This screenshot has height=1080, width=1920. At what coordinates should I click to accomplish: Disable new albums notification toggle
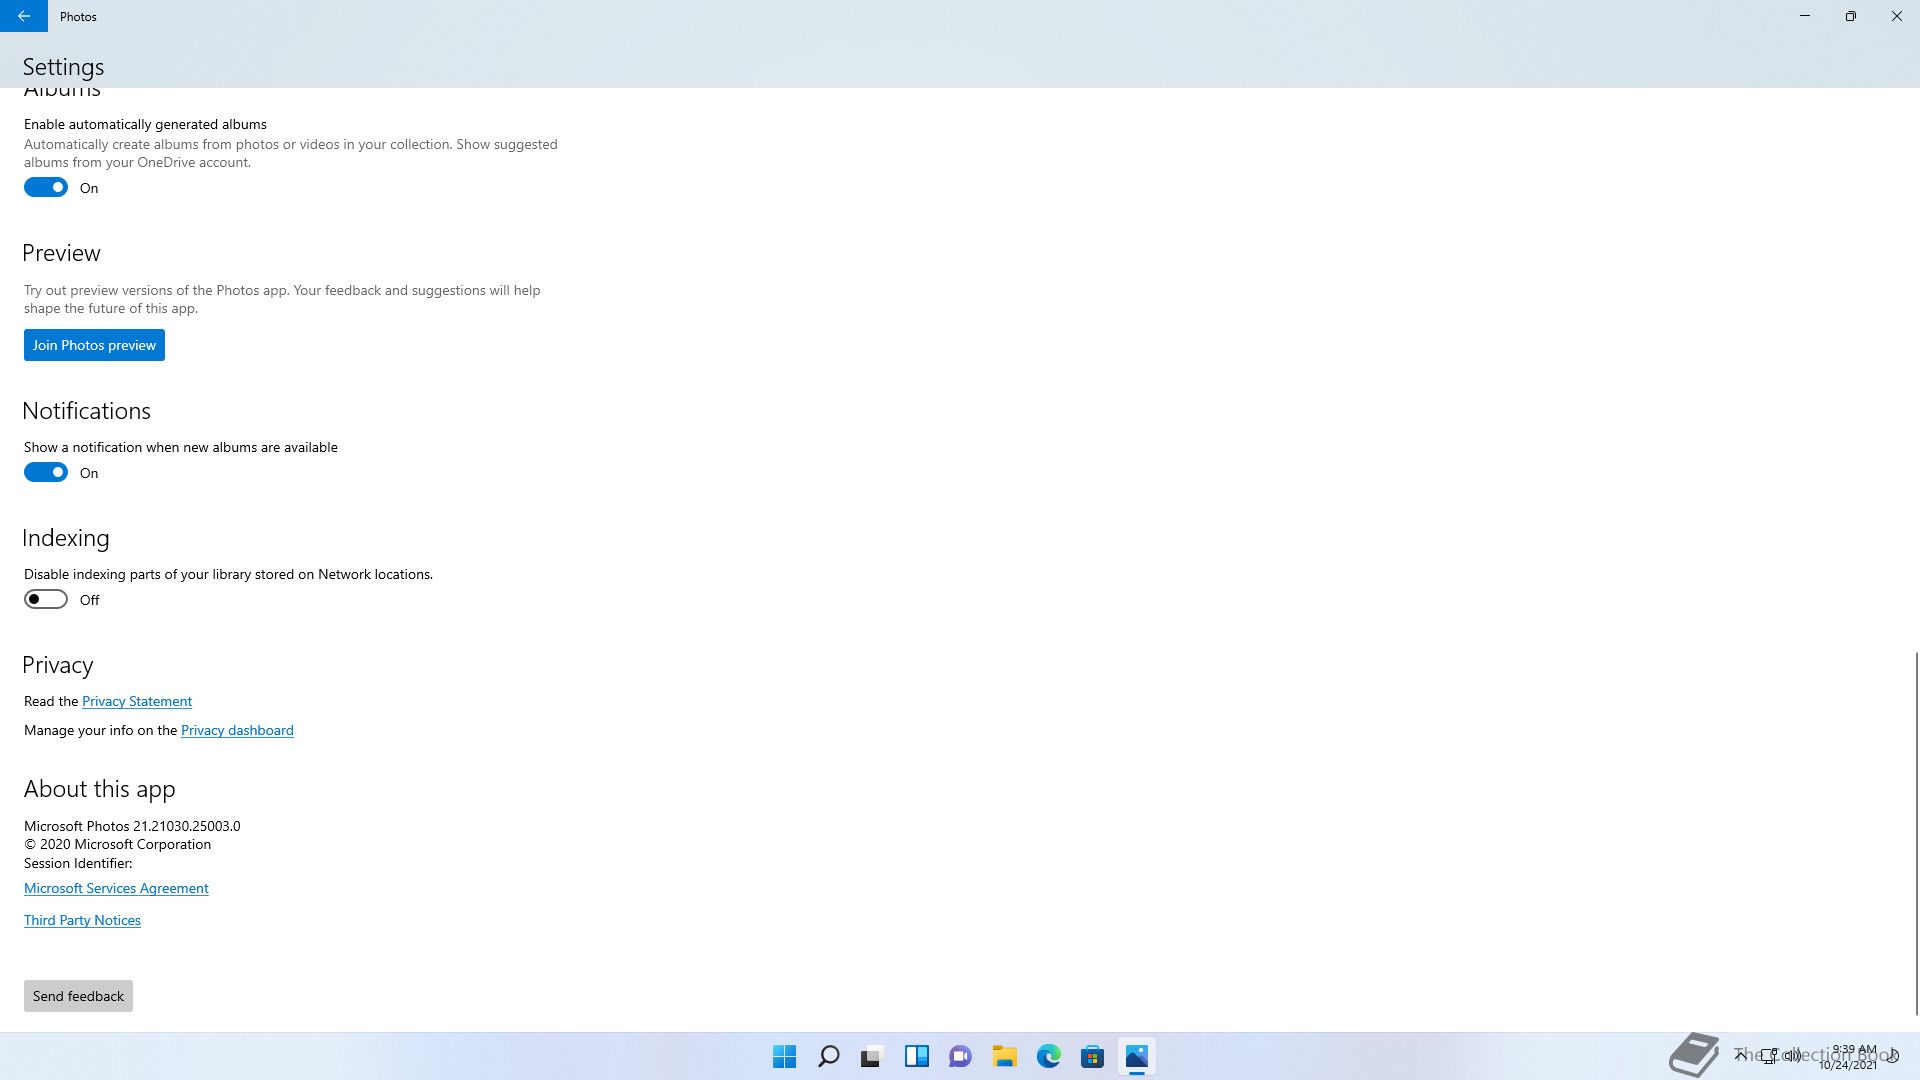click(x=46, y=473)
